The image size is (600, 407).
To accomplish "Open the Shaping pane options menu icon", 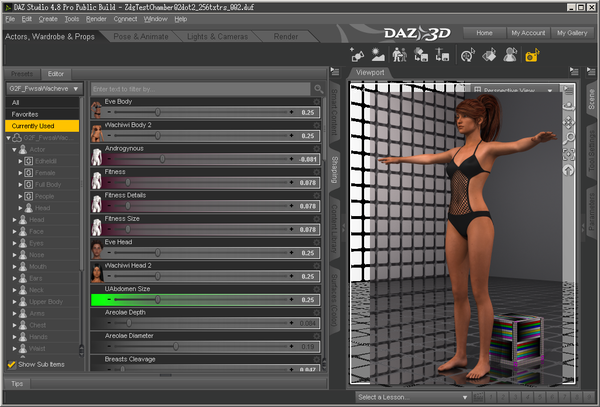I will pos(335,72).
